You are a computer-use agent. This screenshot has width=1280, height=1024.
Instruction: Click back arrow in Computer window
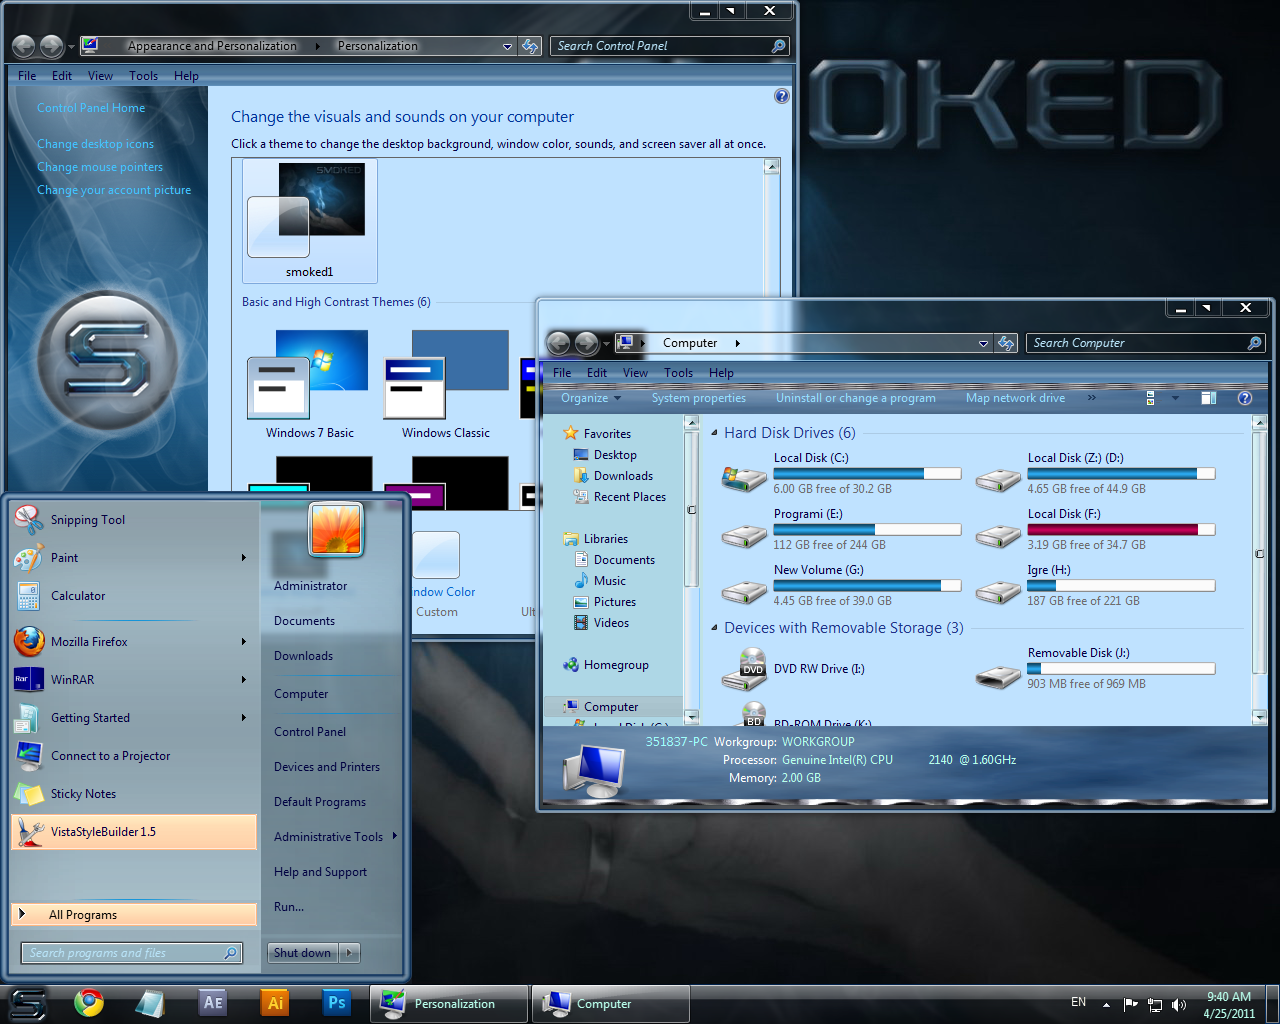[558, 343]
